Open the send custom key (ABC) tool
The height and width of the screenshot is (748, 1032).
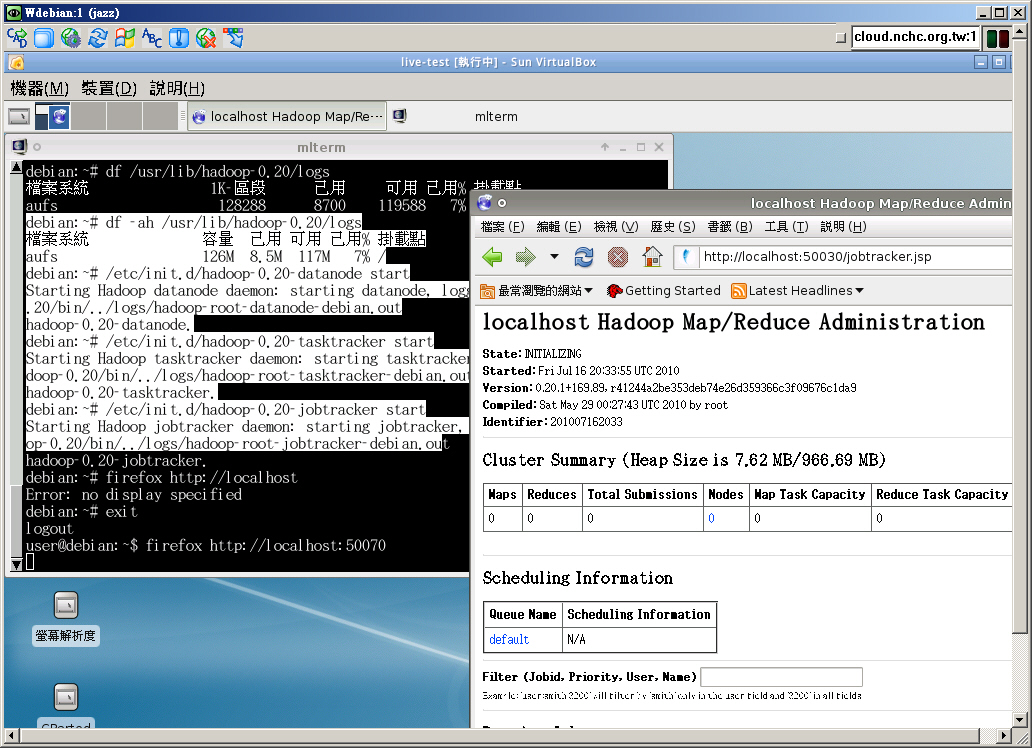[x=152, y=38]
